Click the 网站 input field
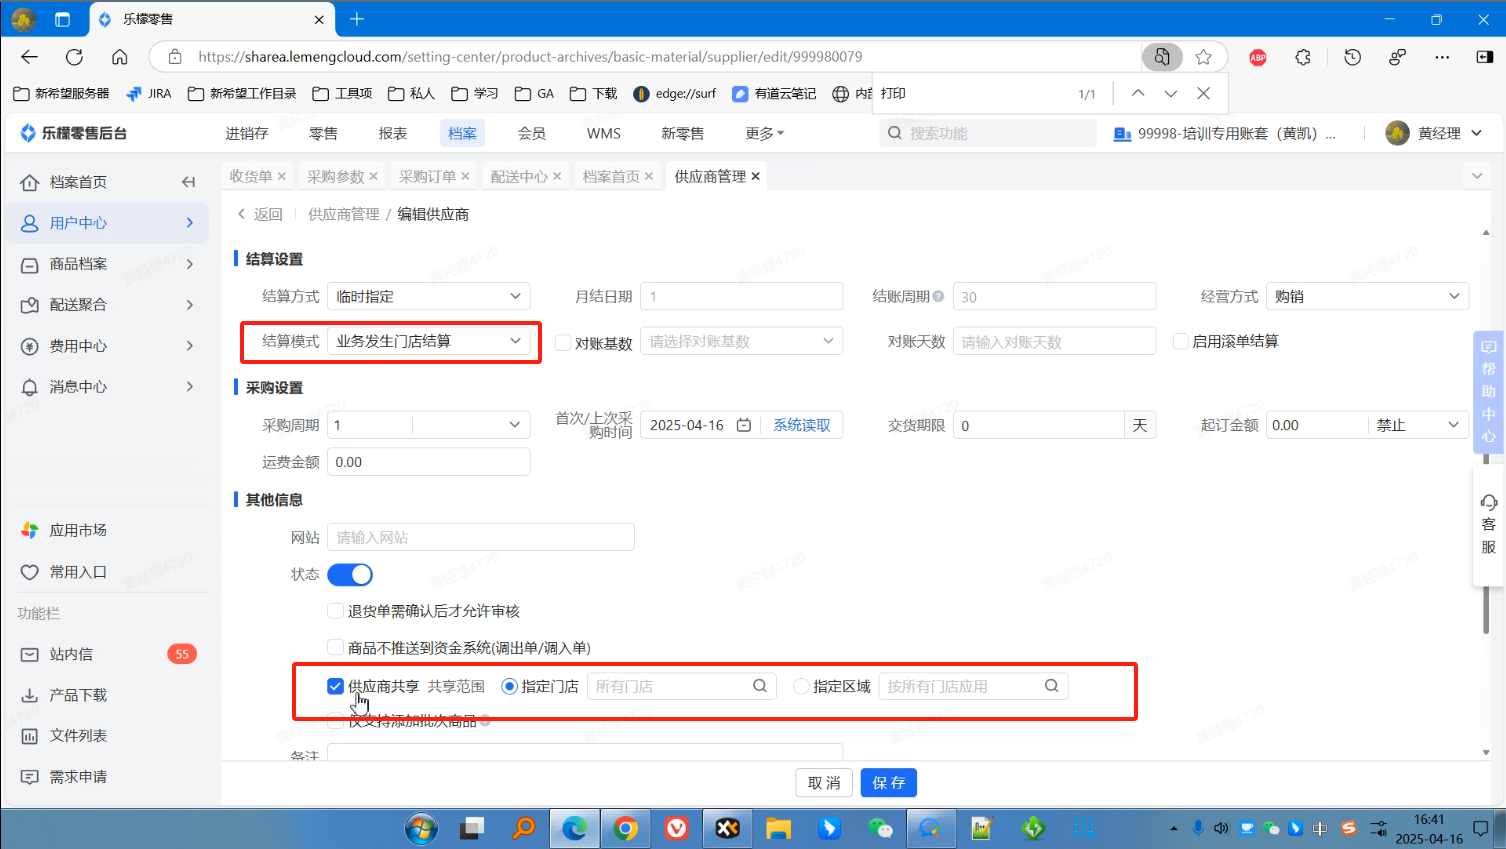This screenshot has width=1506, height=849. pyautogui.click(x=481, y=537)
